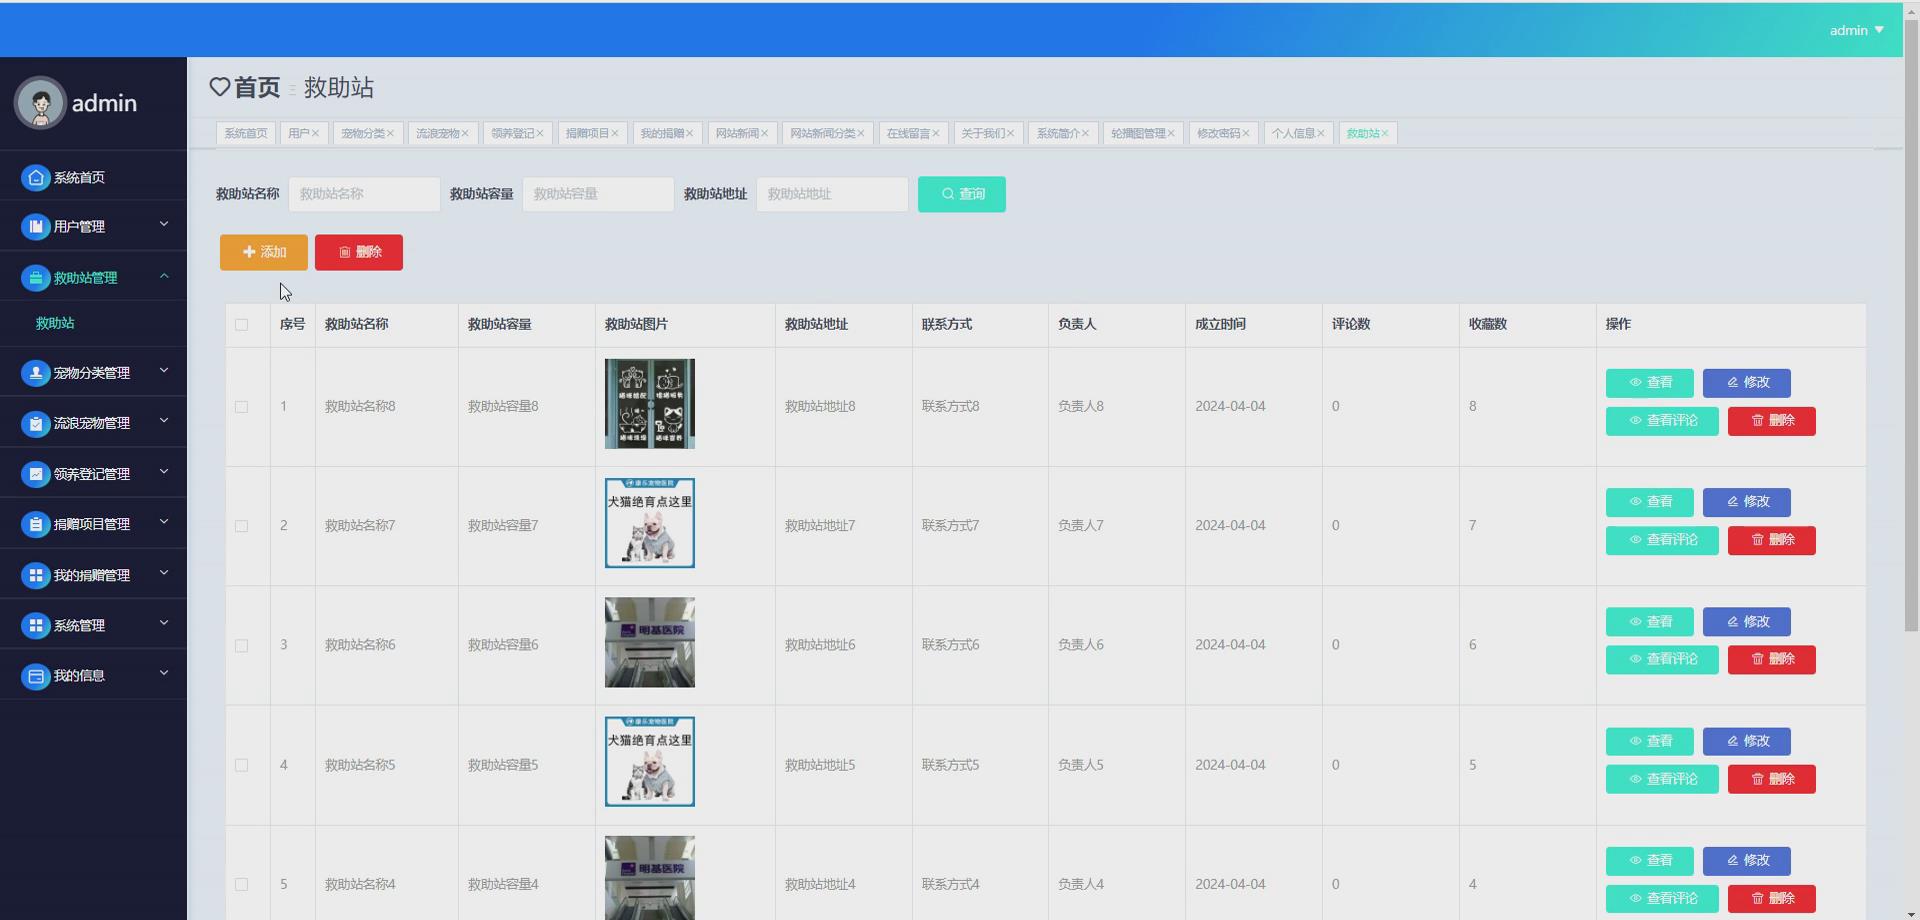Screen dimensions: 1920x920
Task: Open the image thumbnail for 救助站名称6
Action: click(650, 643)
